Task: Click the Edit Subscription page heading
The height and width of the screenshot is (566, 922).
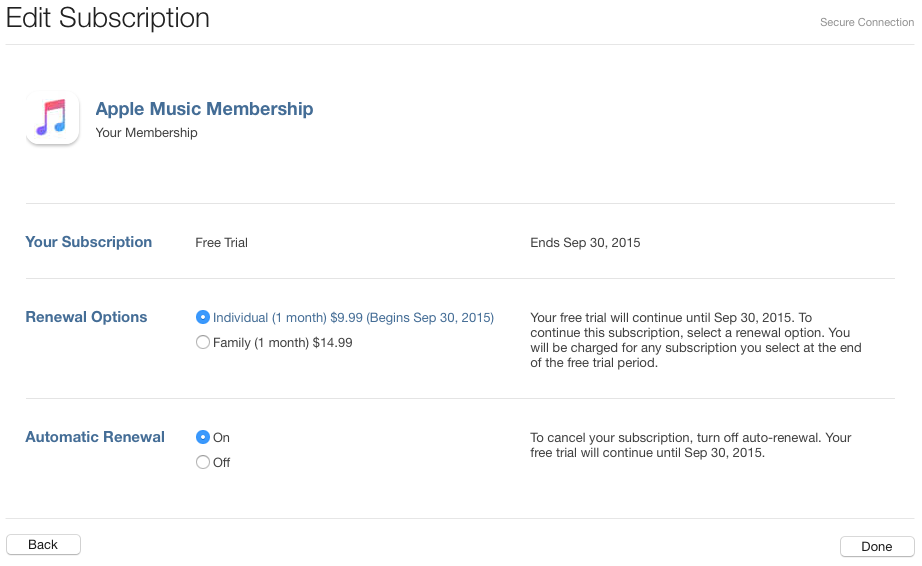Action: pos(108,18)
